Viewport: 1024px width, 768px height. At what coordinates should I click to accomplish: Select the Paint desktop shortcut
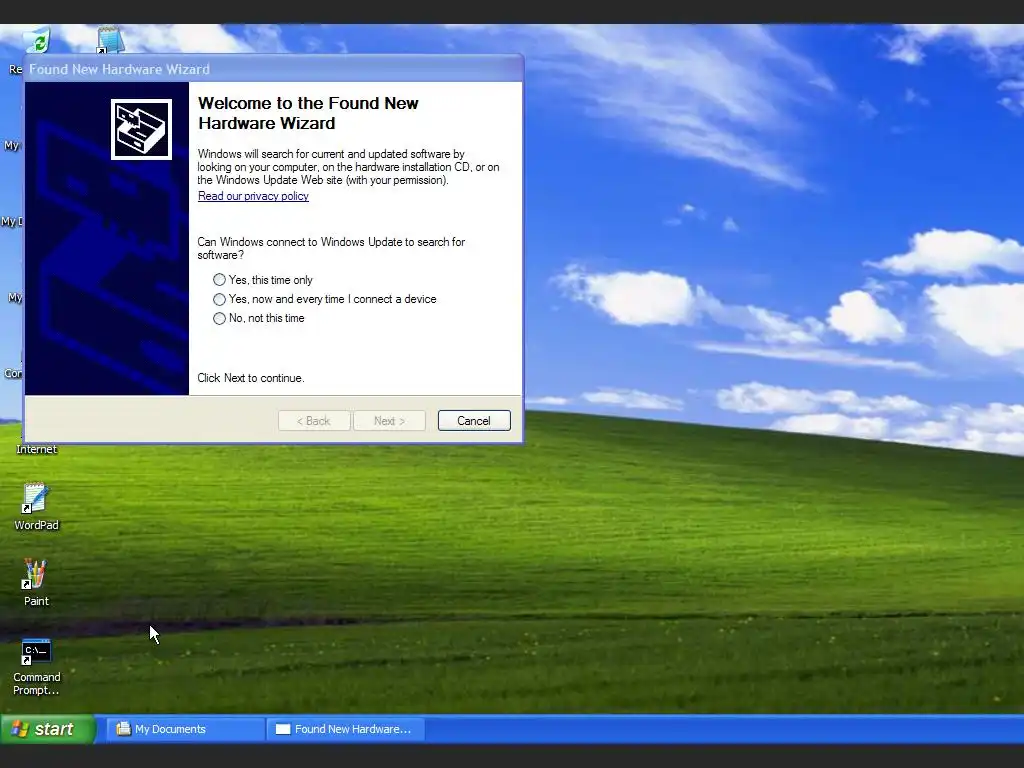[36, 583]
